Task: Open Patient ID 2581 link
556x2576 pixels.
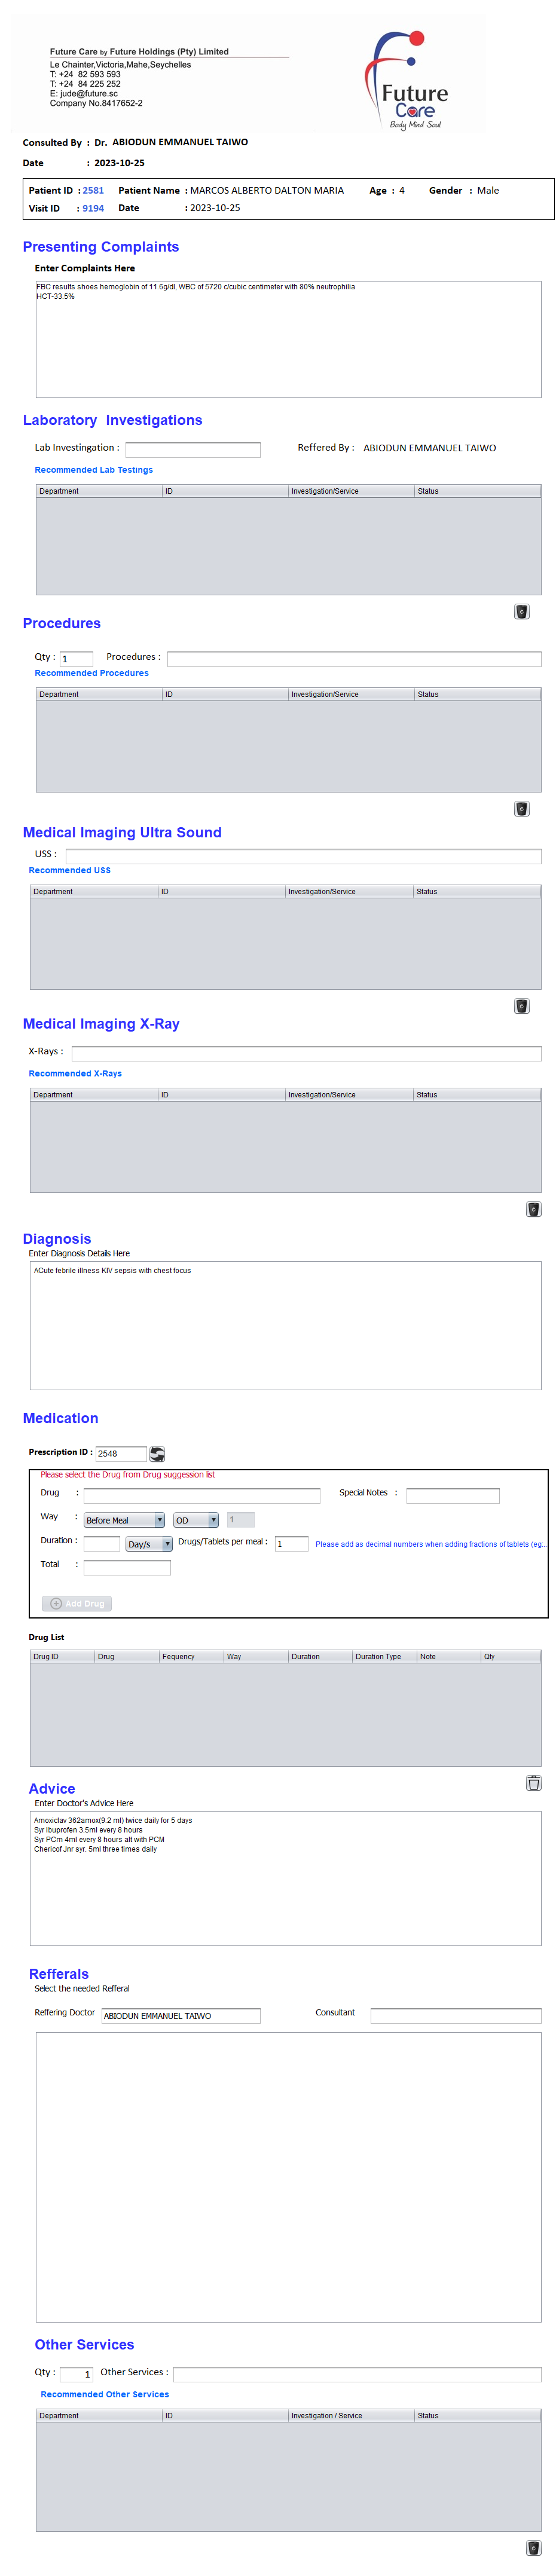Action: coord(93,190)
